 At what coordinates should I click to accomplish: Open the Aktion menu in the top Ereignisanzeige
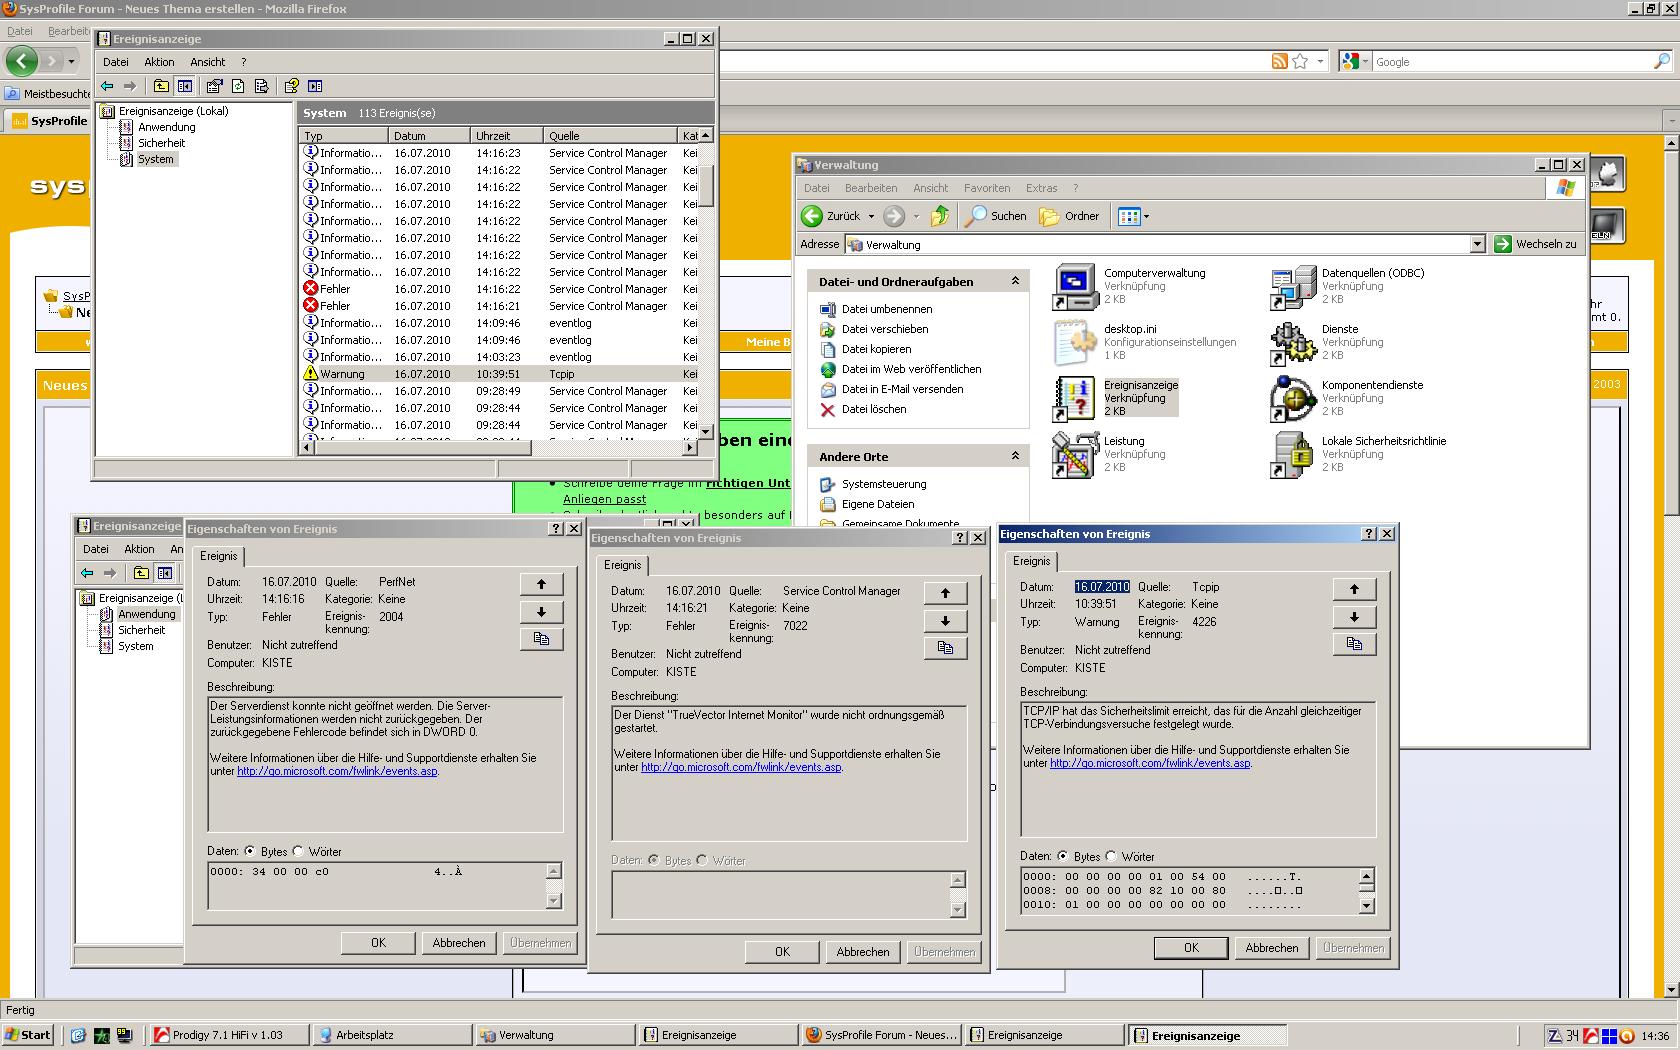point(159,62)
